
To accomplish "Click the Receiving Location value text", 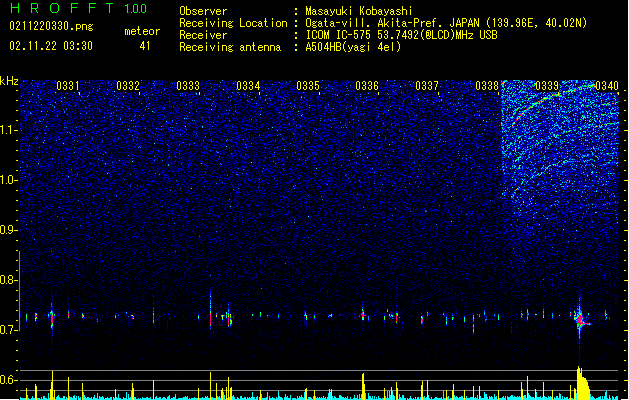I will tap(446, 23).
